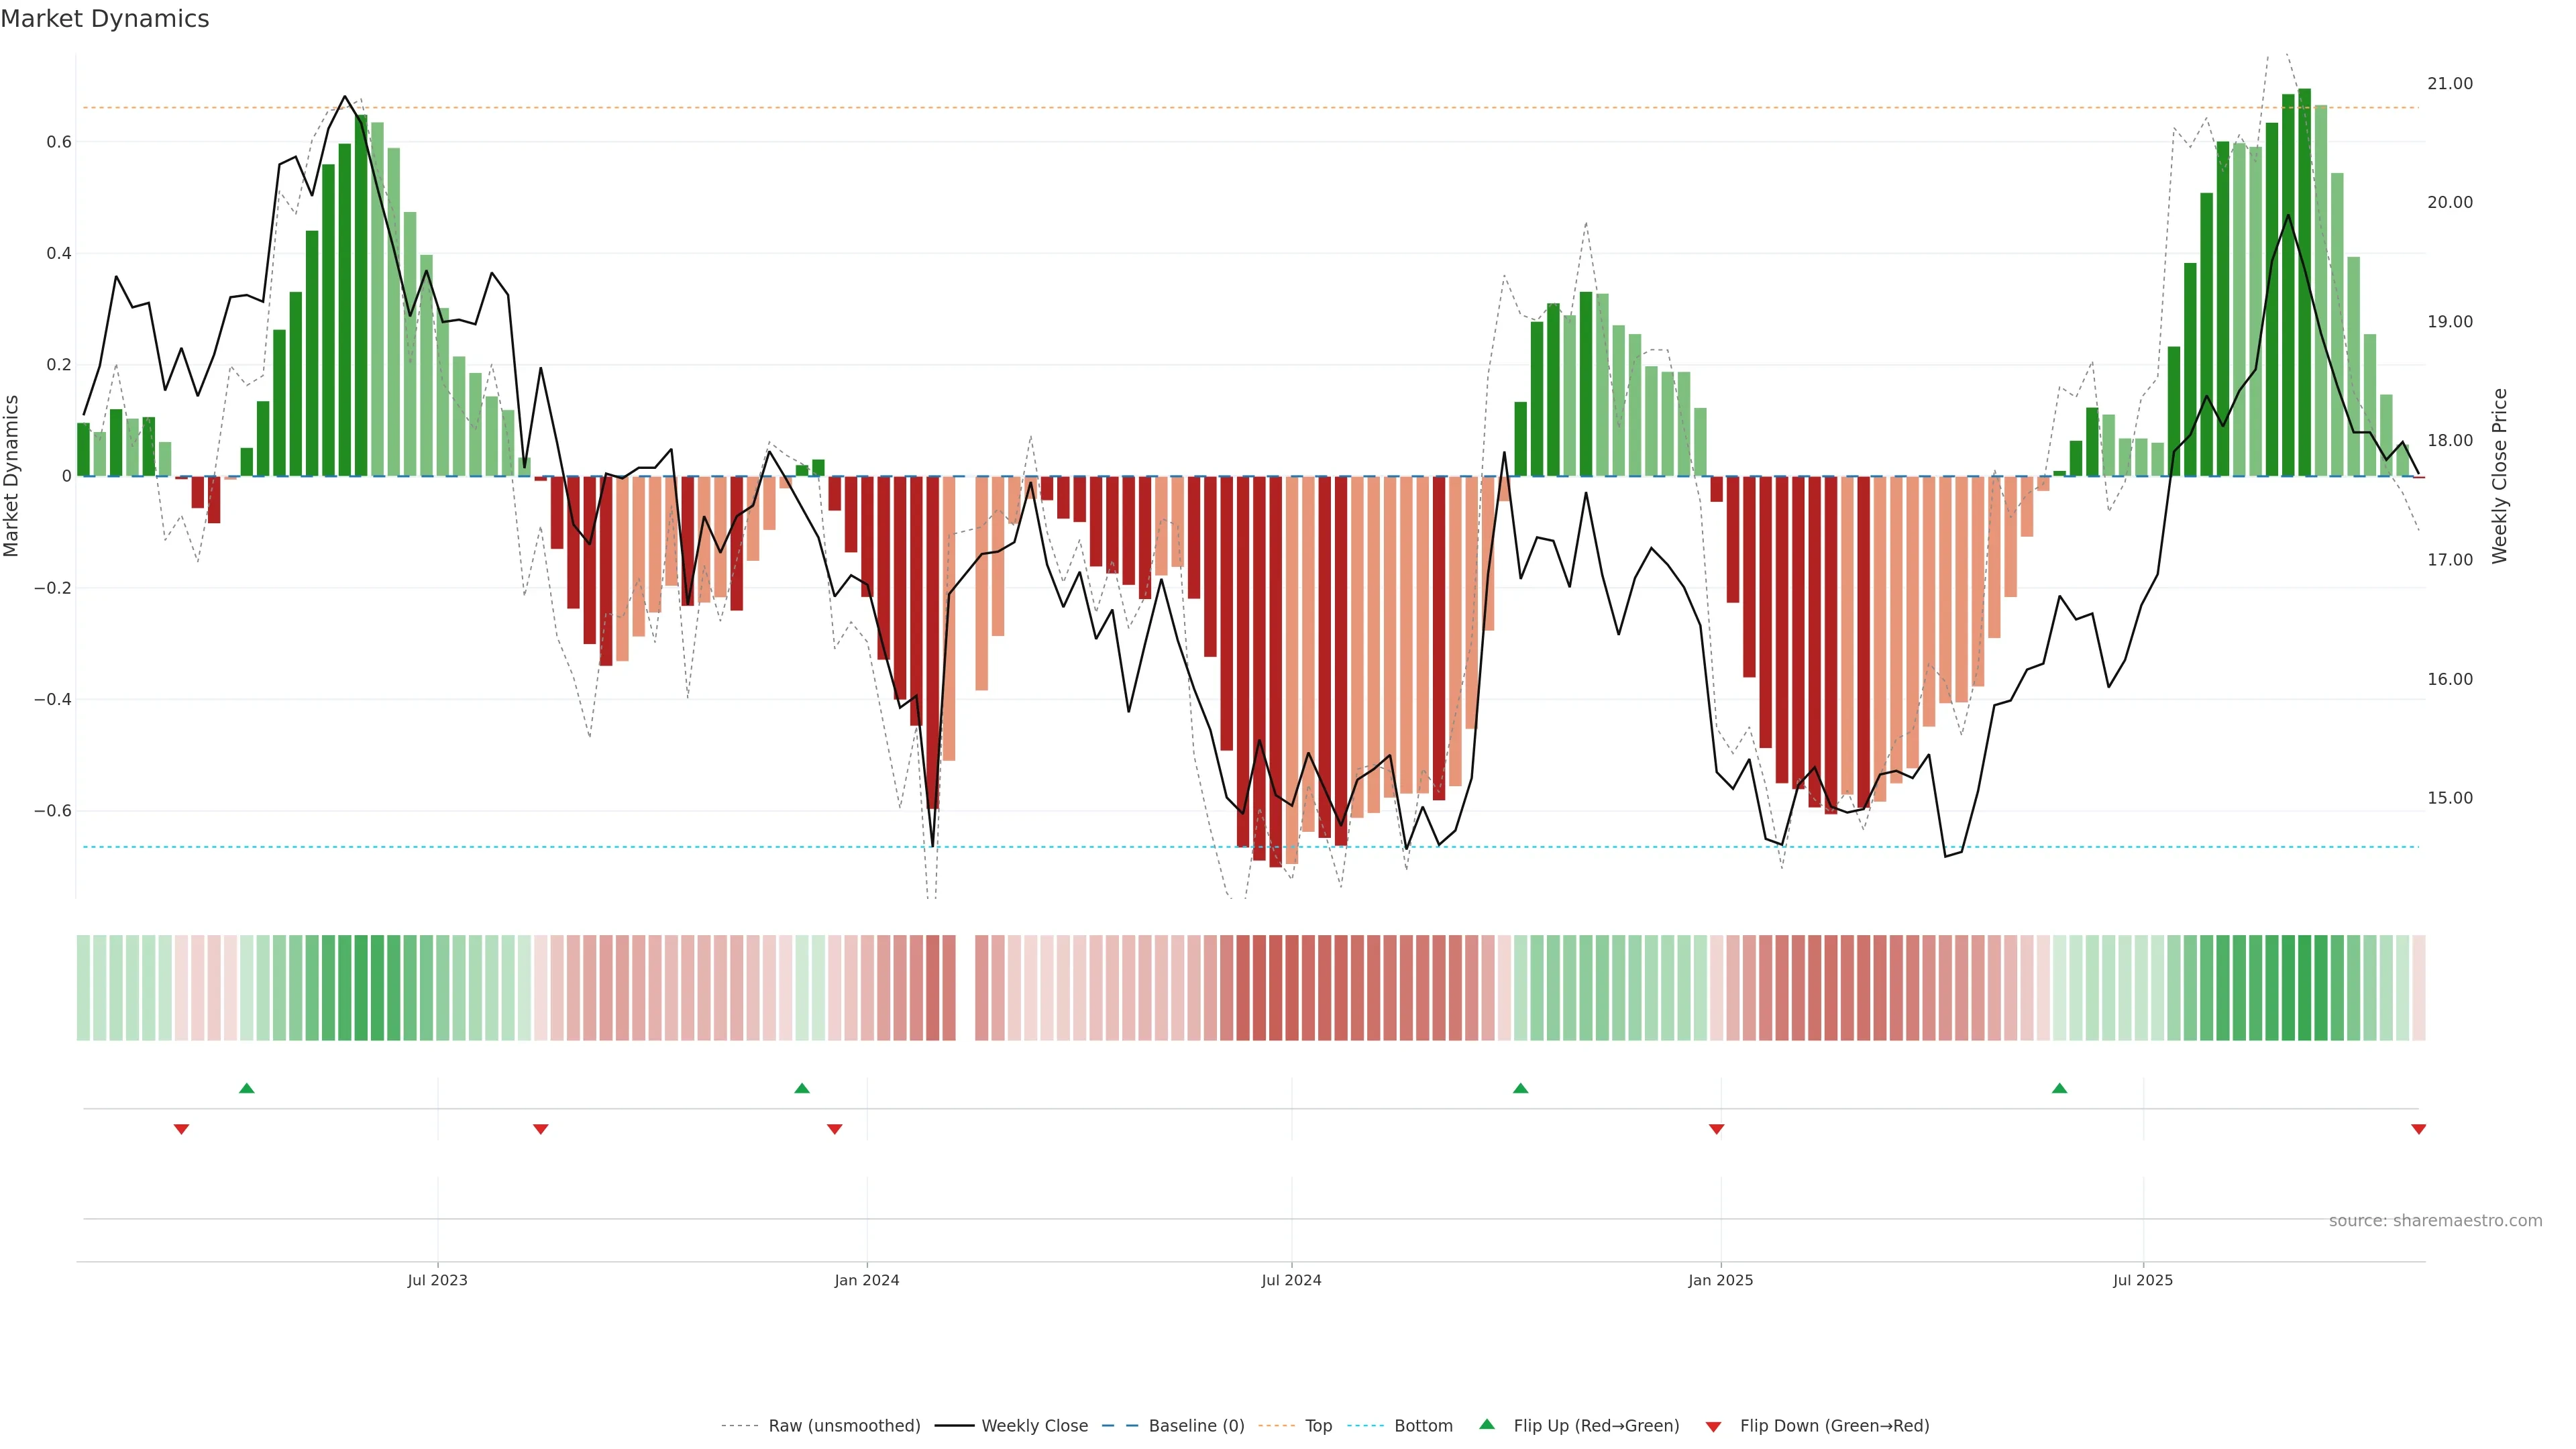Click the first red flip-down marker
2576x1449 pixels.
coord(181,1129)
